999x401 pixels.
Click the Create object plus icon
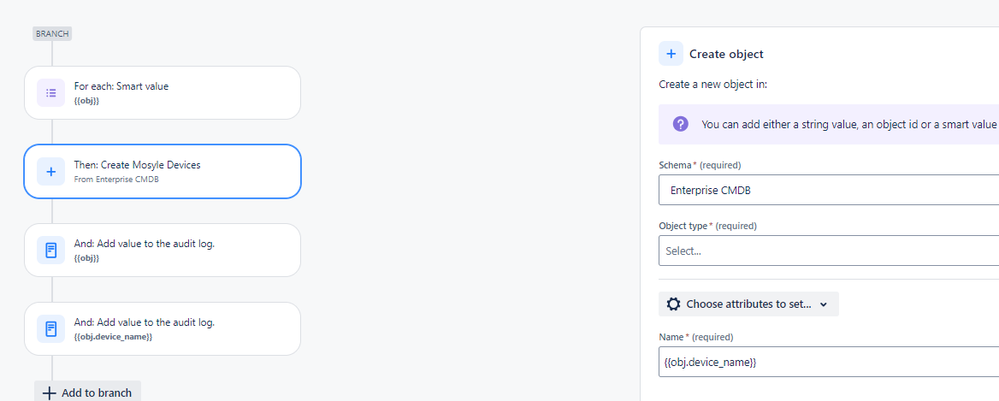671,54
